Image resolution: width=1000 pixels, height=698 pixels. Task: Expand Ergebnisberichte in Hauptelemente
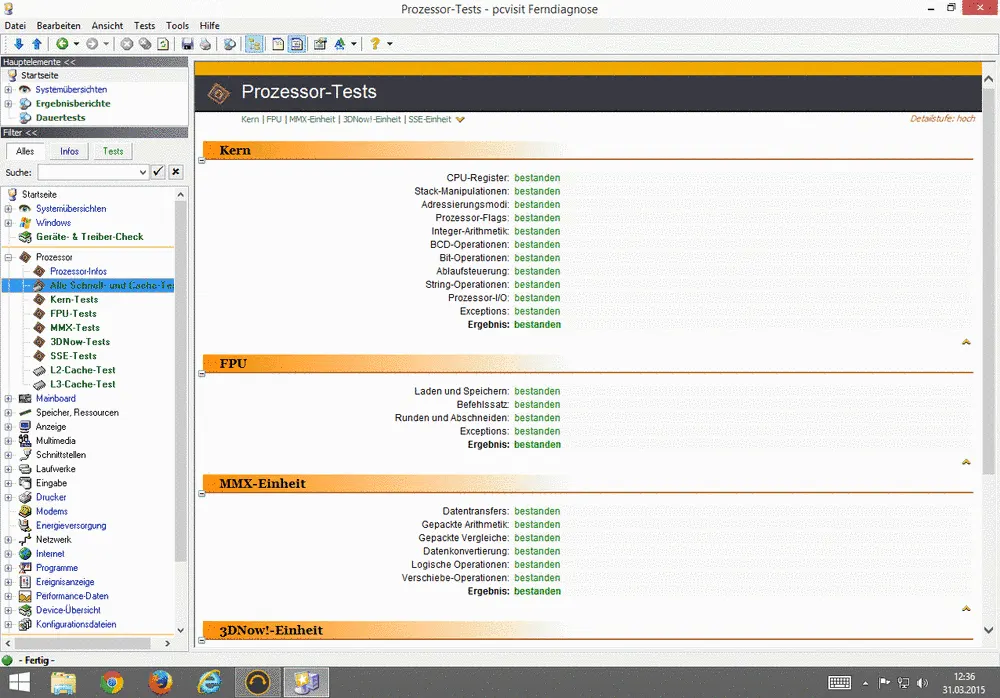pos(8,103)
